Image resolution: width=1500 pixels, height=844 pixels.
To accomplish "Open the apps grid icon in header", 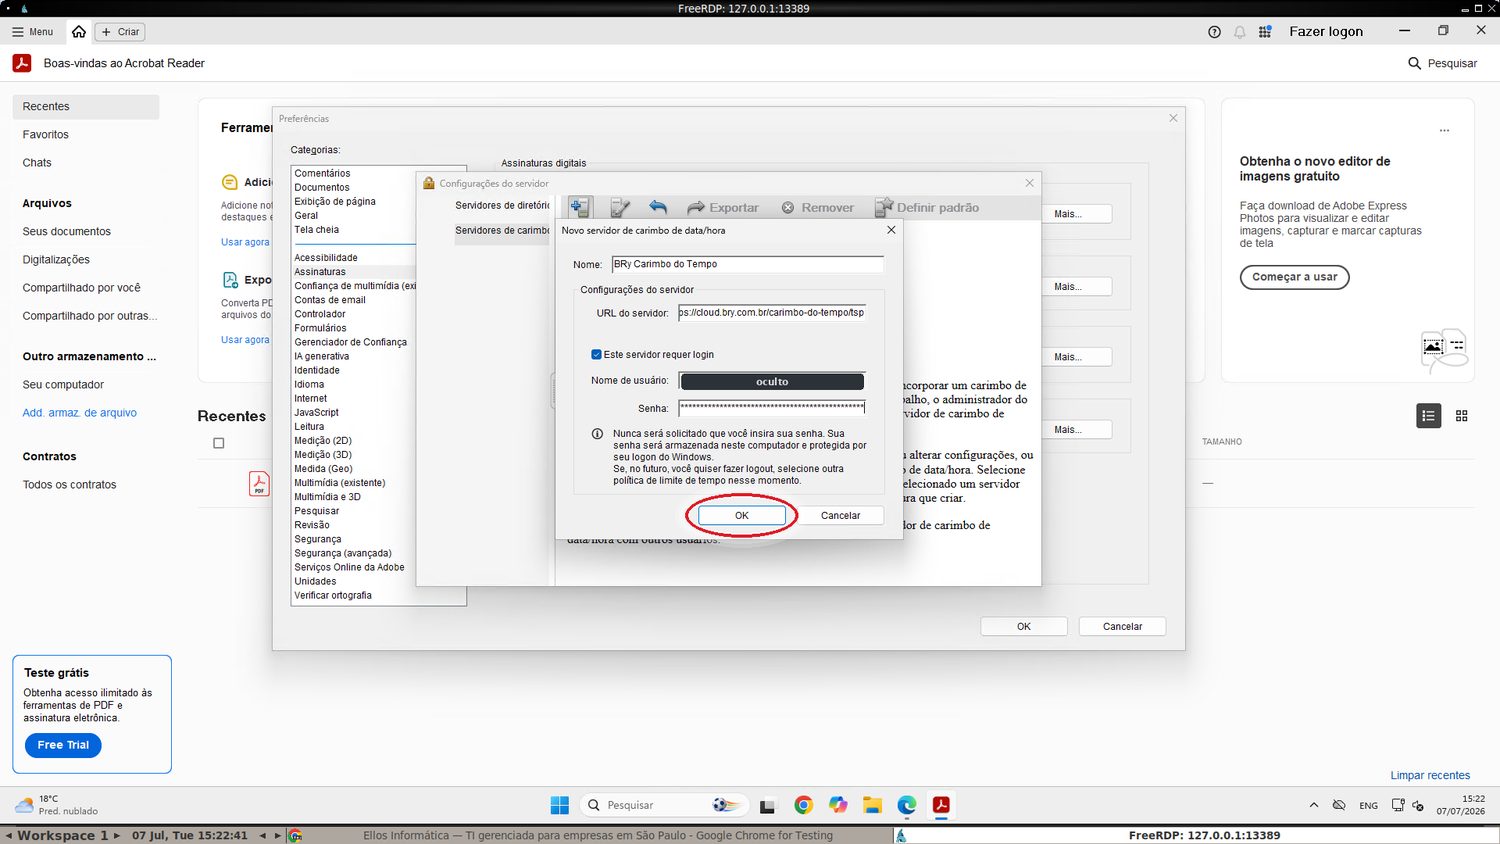I will pyautogui.click(x=1265, y=32).
